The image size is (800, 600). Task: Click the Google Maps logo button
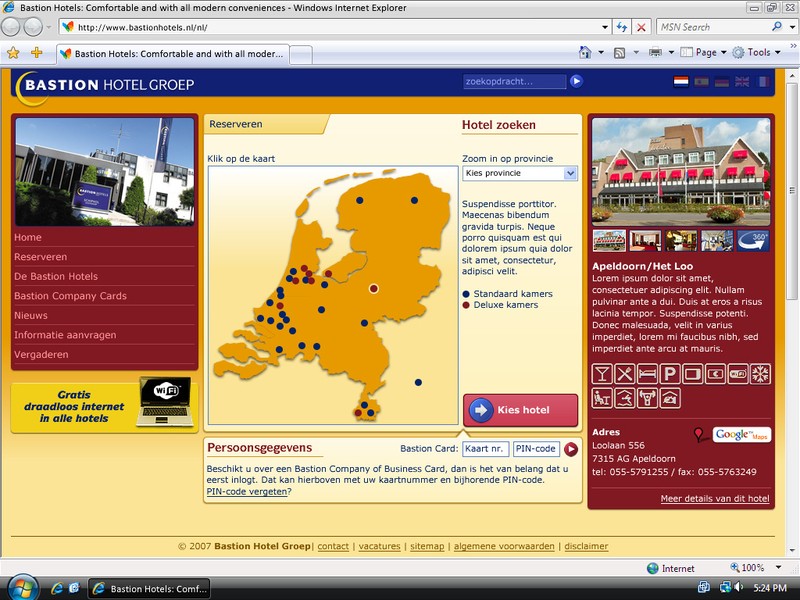741,435
